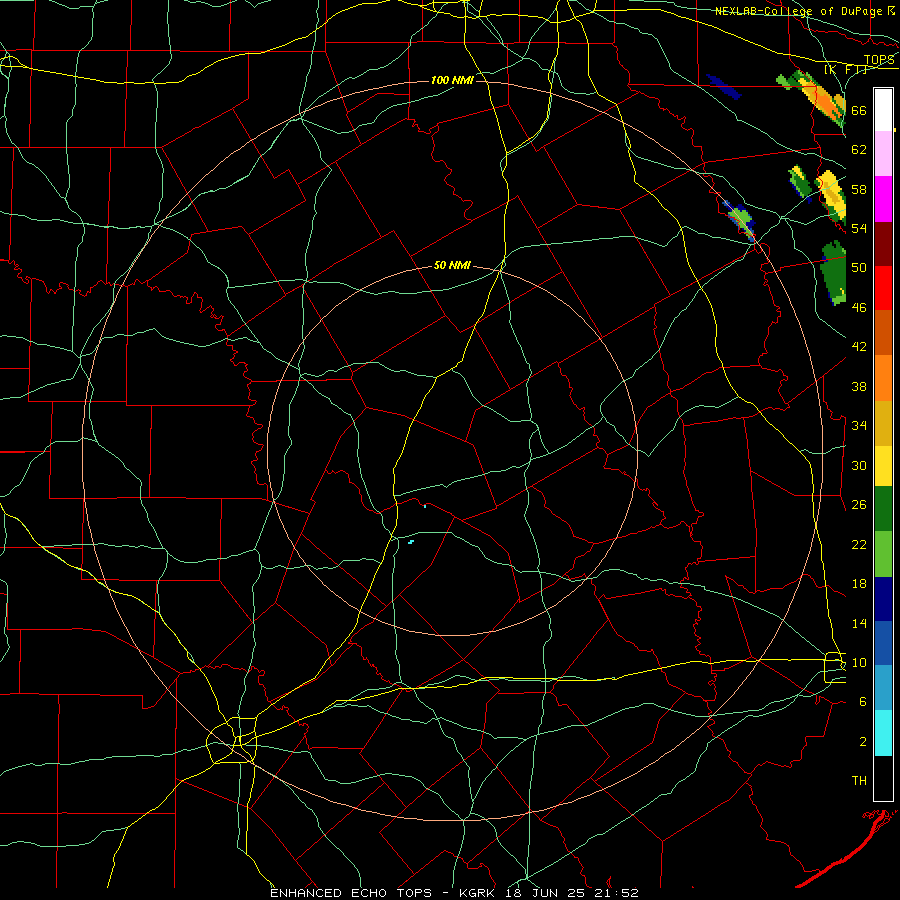900x900 pixels.
Task: Click the '58' legend value
Action: coord(859,189)
